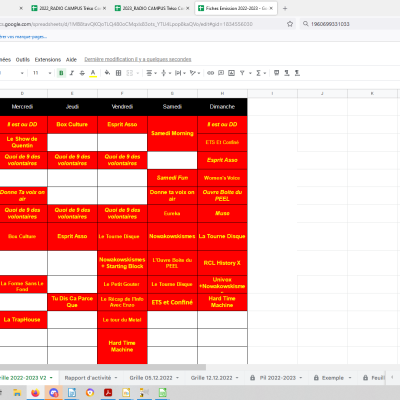This screenshot has height=400, width=400.
Task: Add a comment using the toolbar icon
Action: point(221,73)
